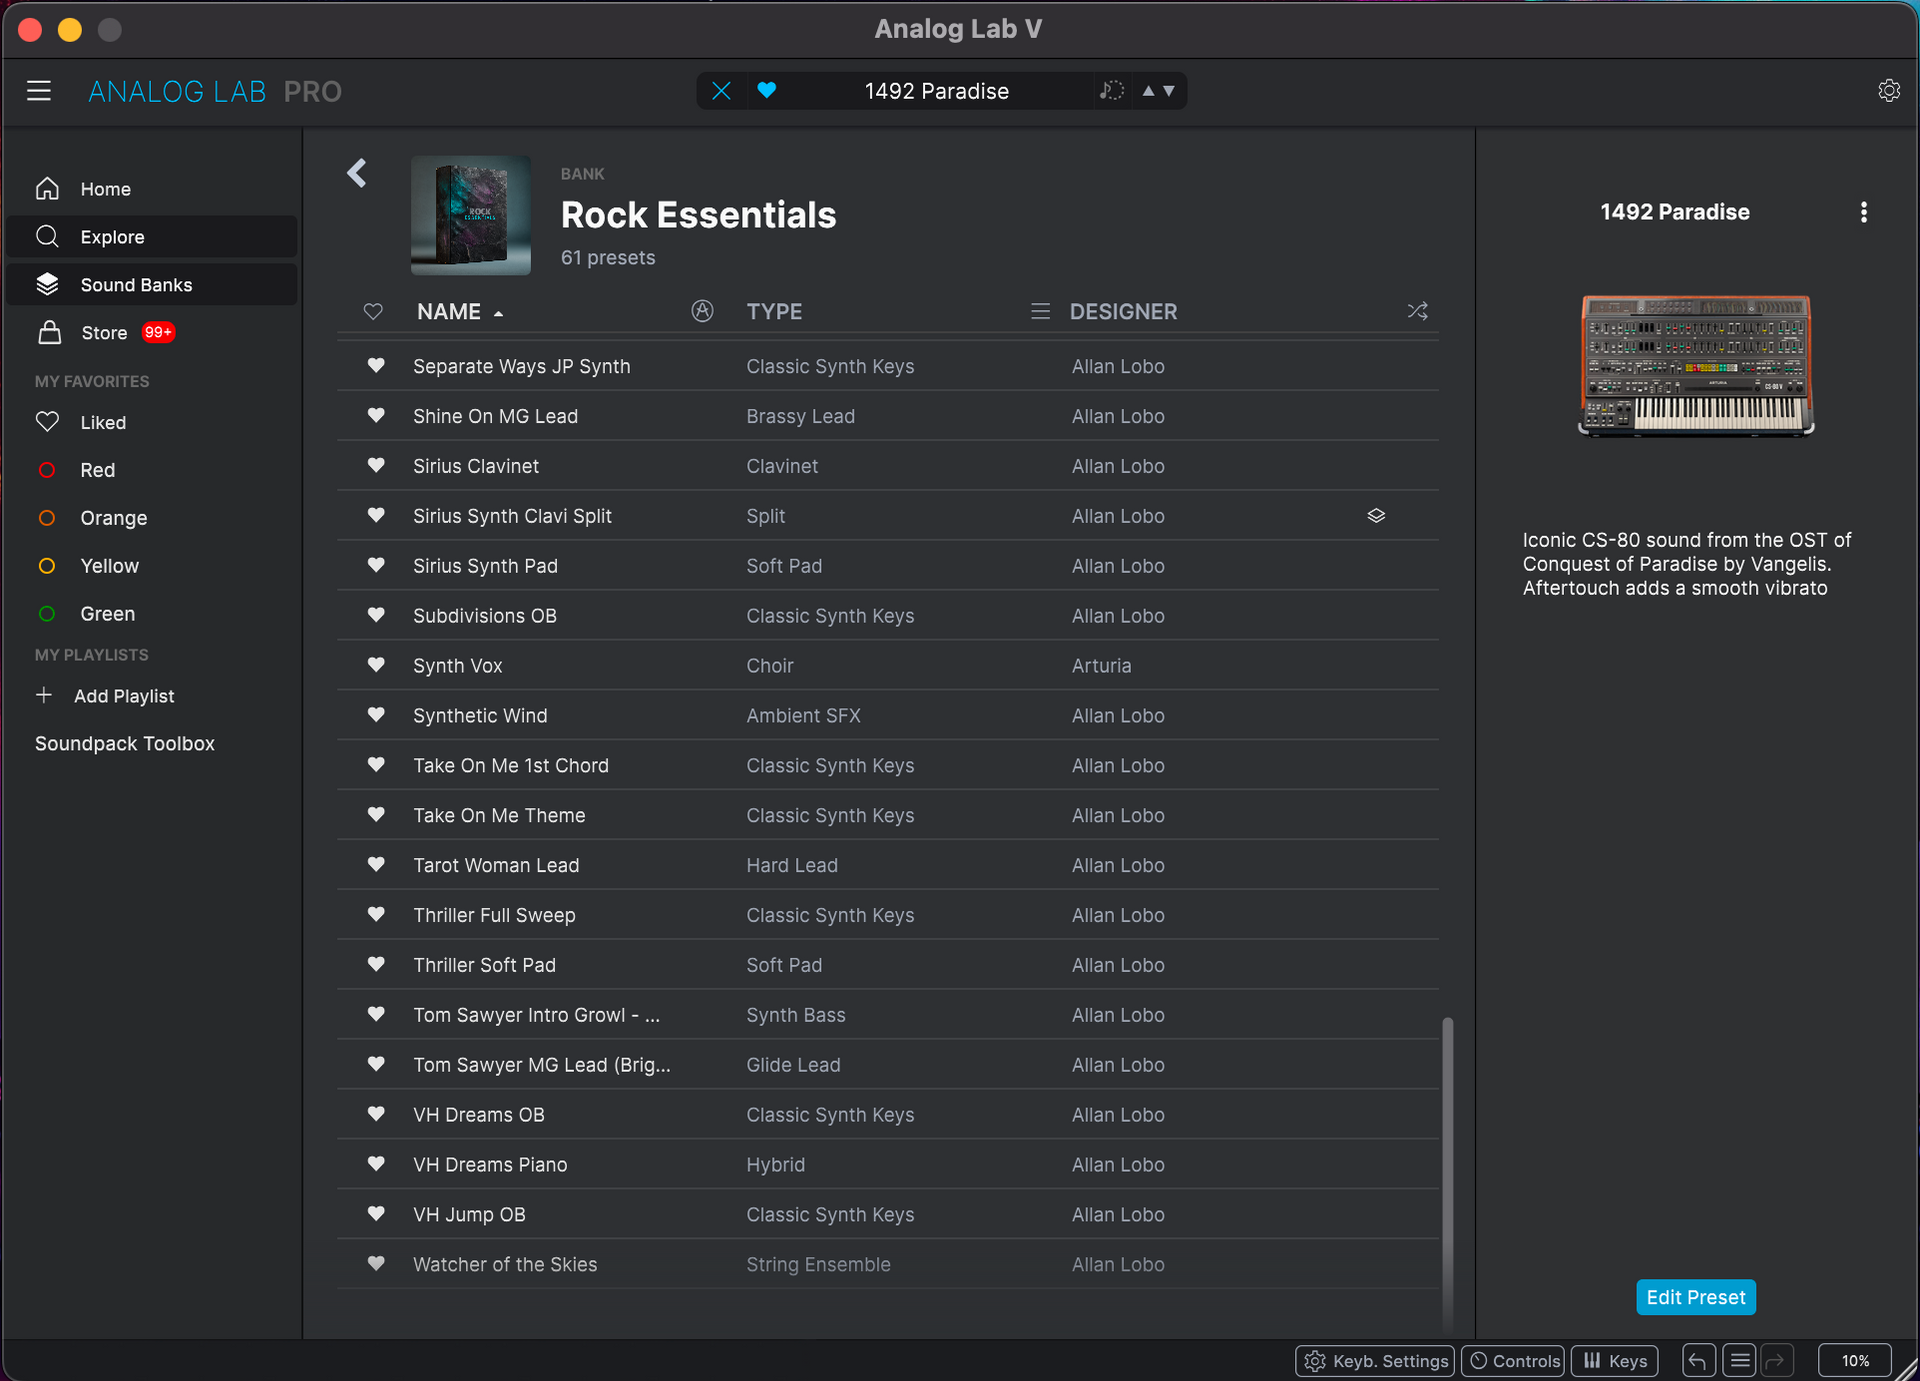Toggle the blue heart for 1492 Paradise
The image size is (1920, 1381).
coord(767,90)
